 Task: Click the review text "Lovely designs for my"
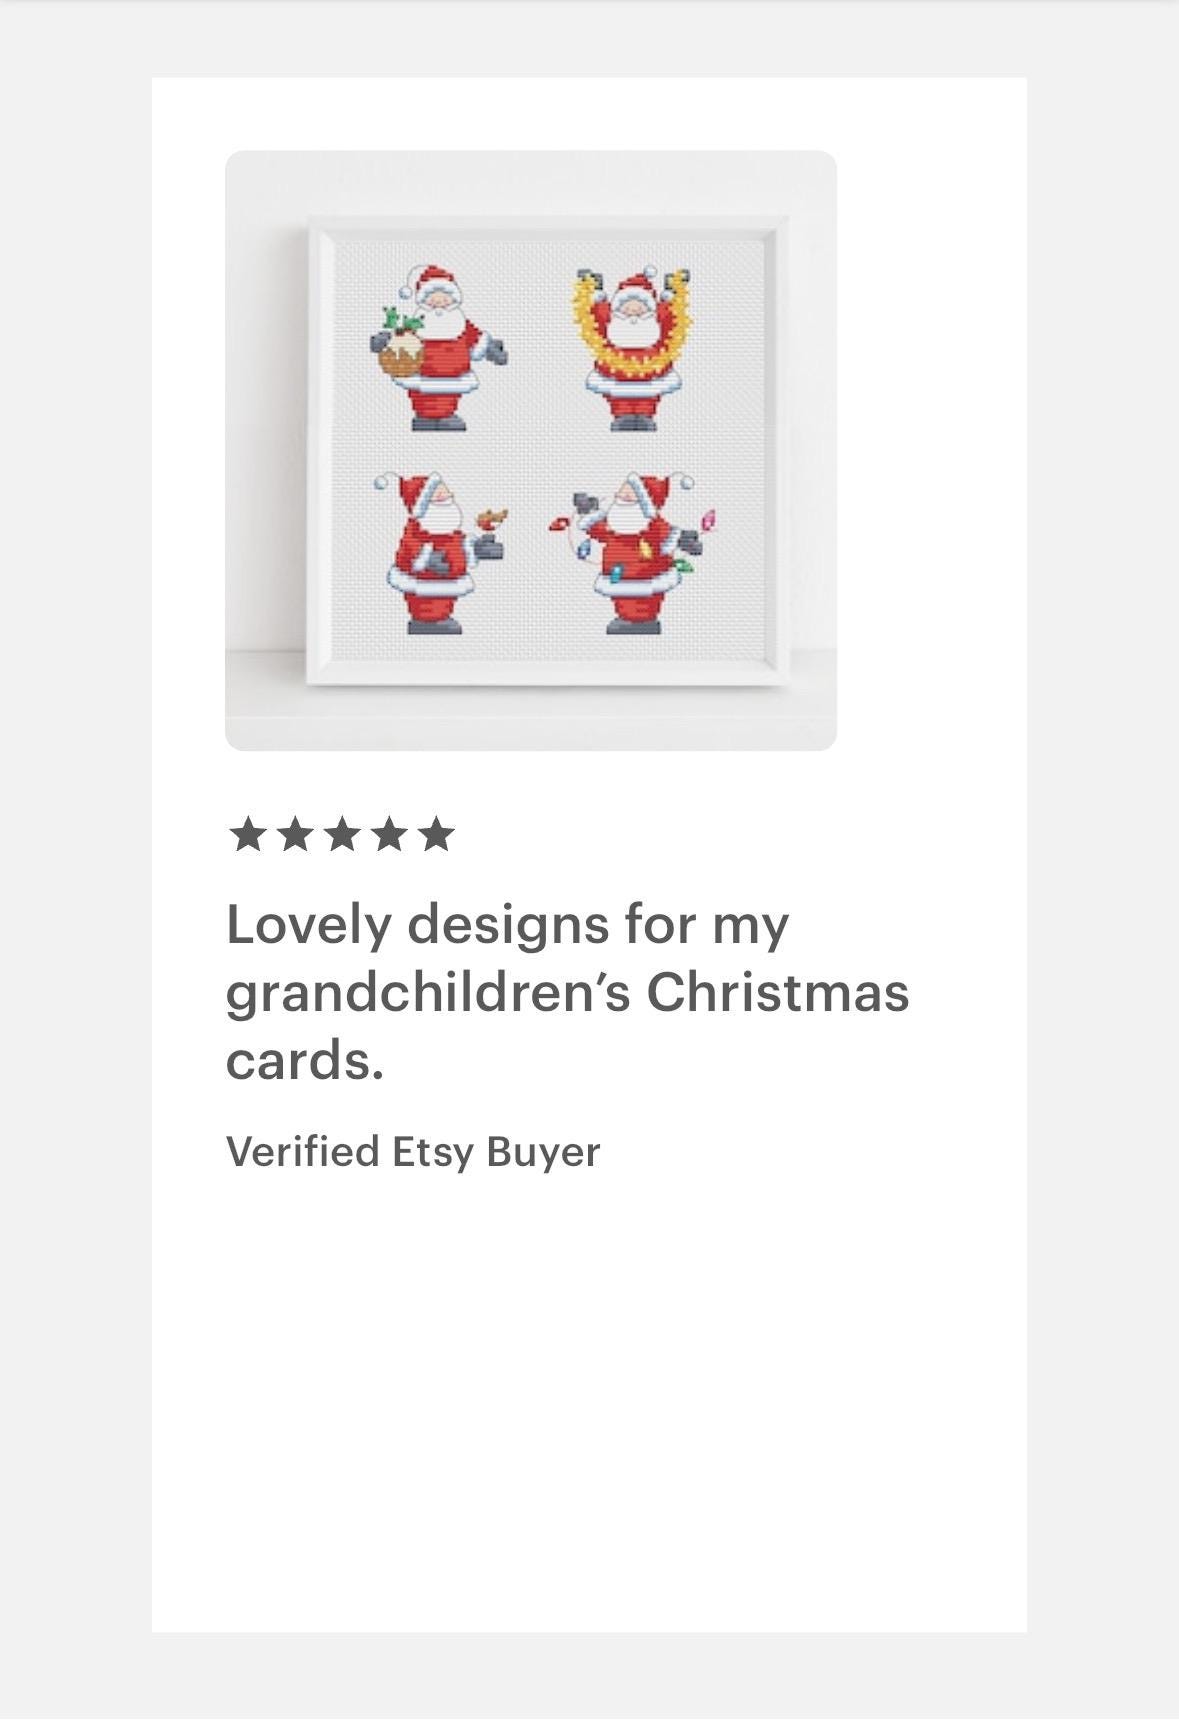tap(508, 925)
